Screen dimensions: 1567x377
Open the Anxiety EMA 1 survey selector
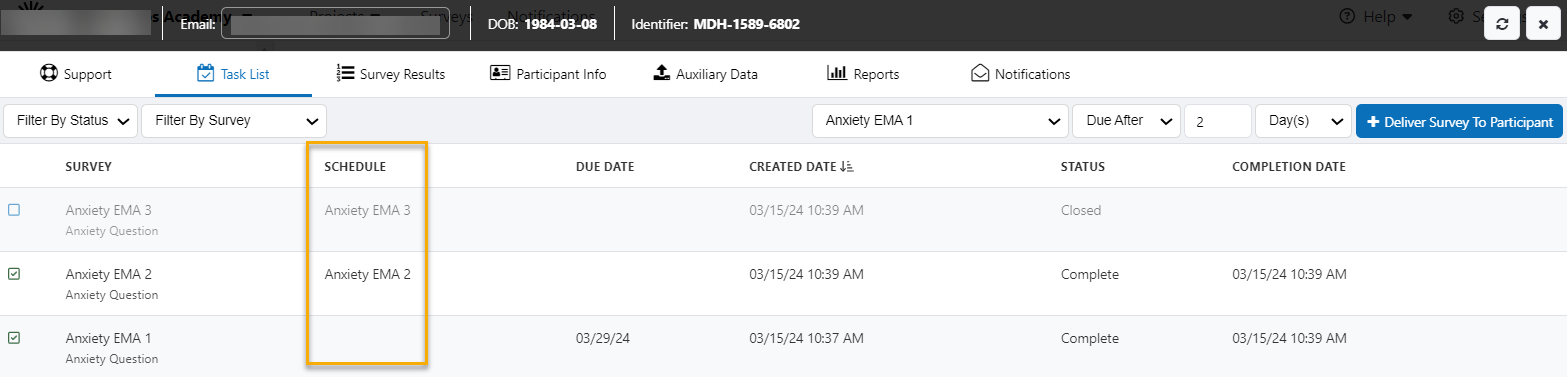[940, 121]
